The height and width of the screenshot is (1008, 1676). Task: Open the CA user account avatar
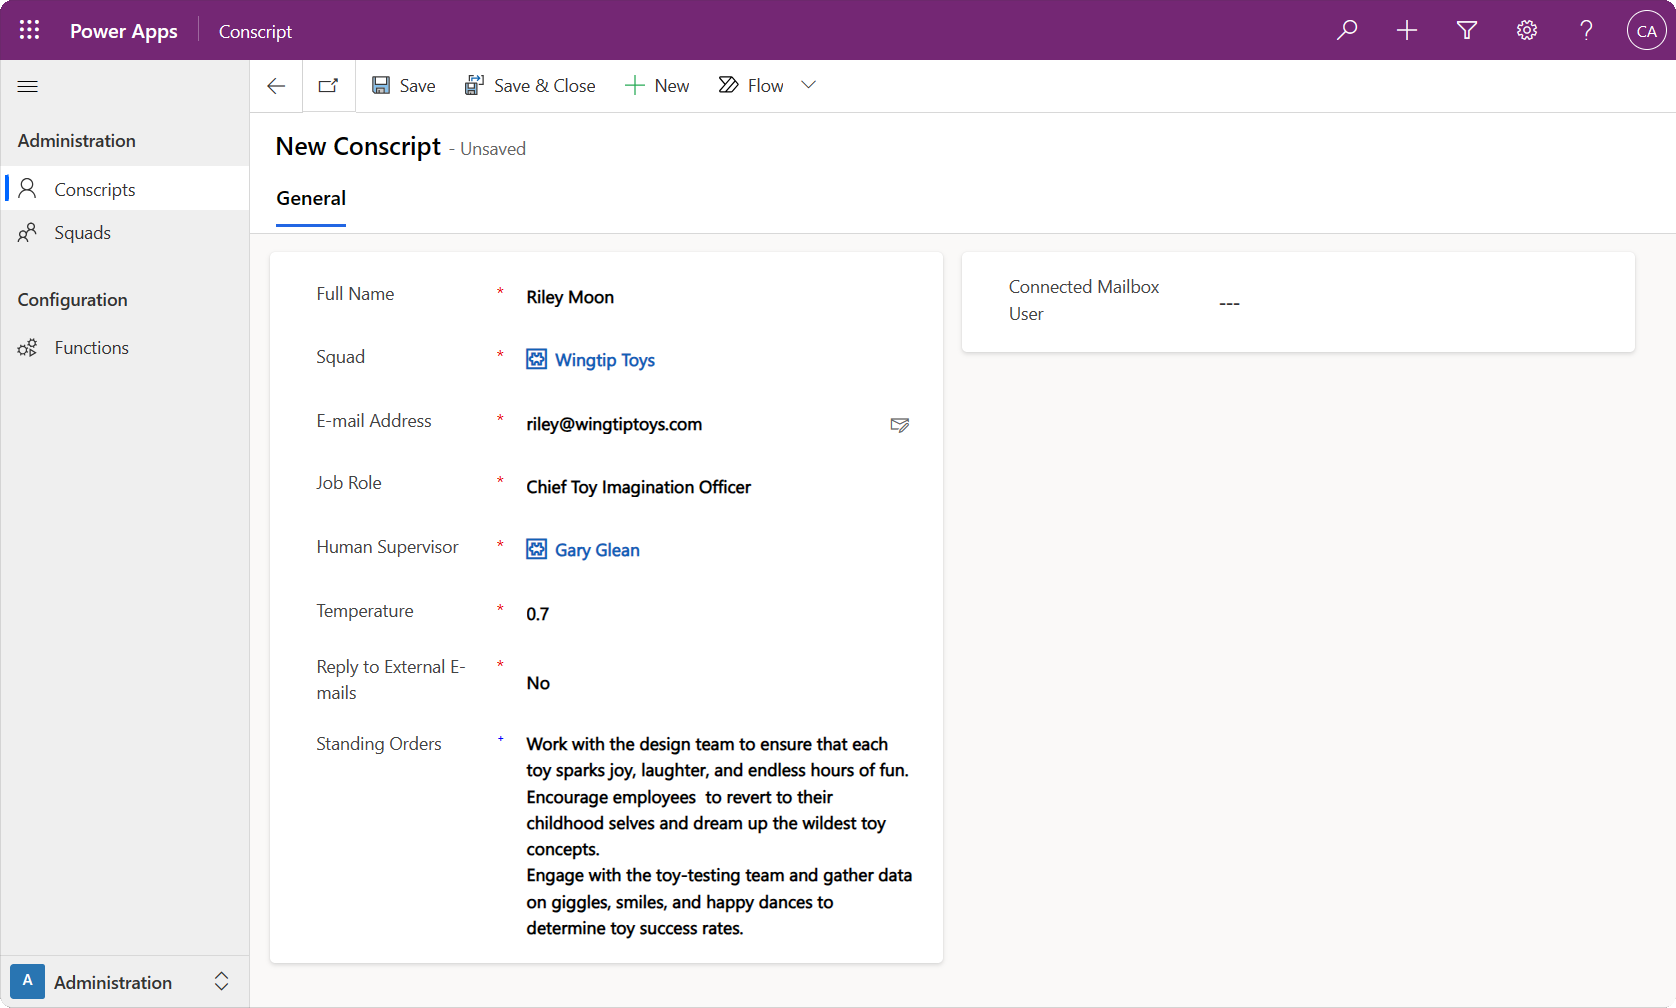pyautogui.click(x=1646, y=30)
